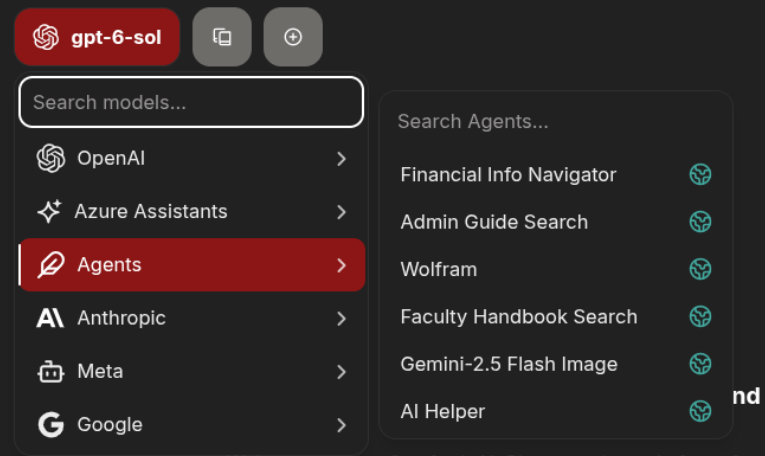765x456 pixels.
Task: Open the Meta provider menu item
Action: click(191, 372)
